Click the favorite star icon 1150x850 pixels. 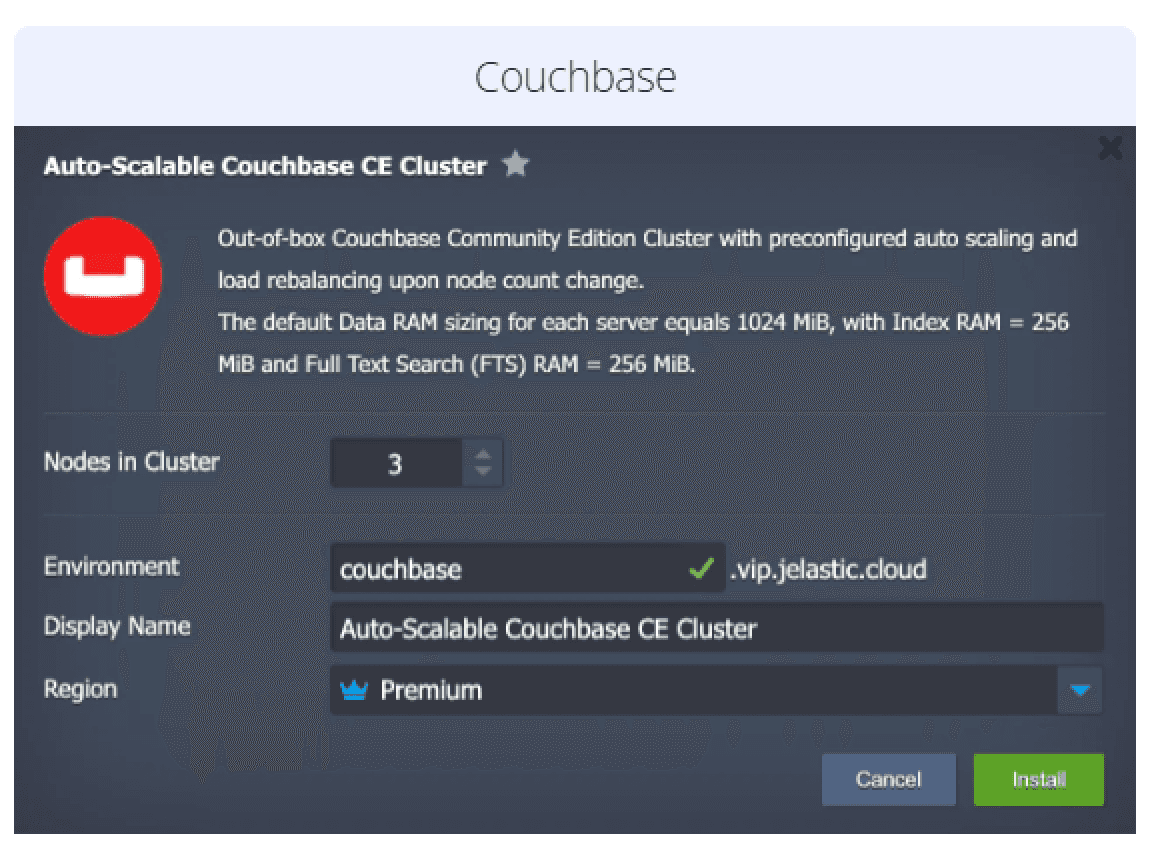pyautogui.click(x=515, y=165)
